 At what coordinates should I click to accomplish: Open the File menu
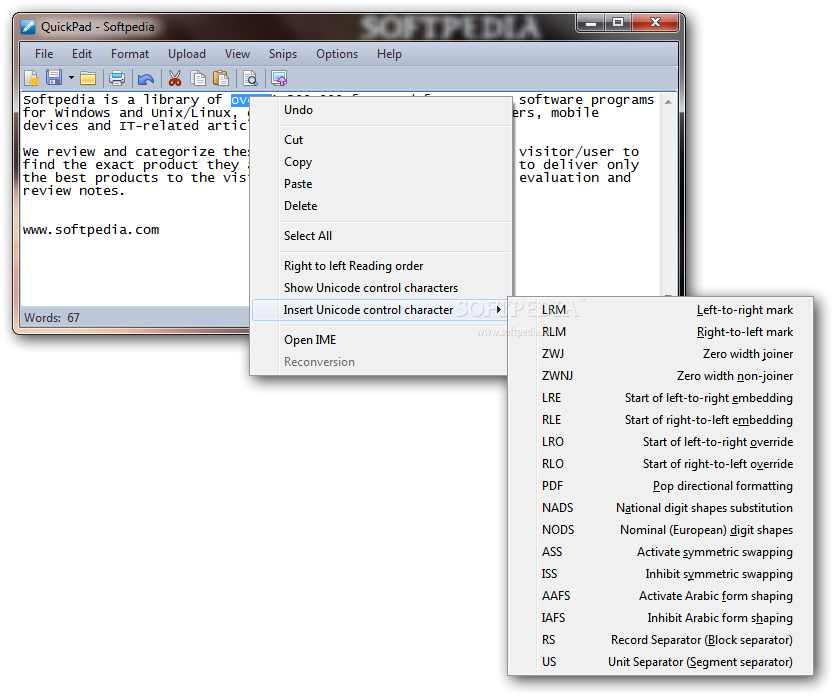tap(44, 54)
